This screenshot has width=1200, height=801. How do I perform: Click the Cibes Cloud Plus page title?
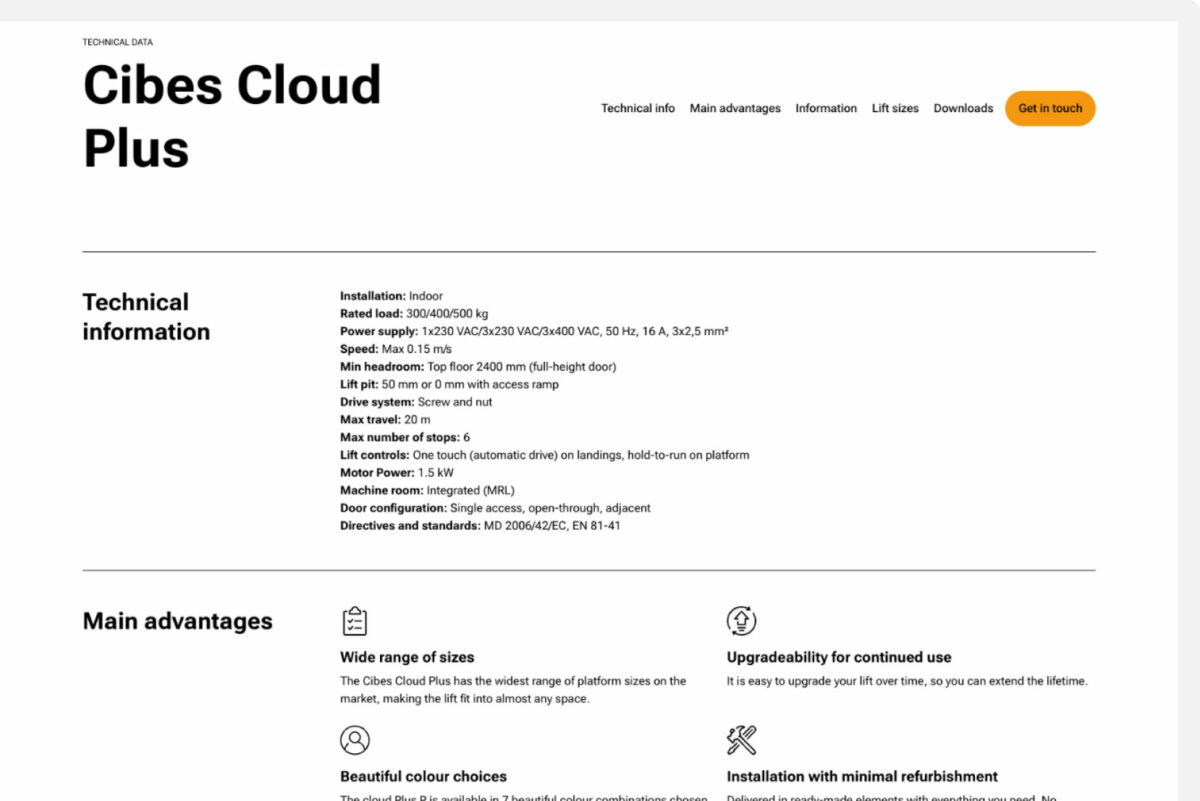pyautogui.click(x=232, y=115)
